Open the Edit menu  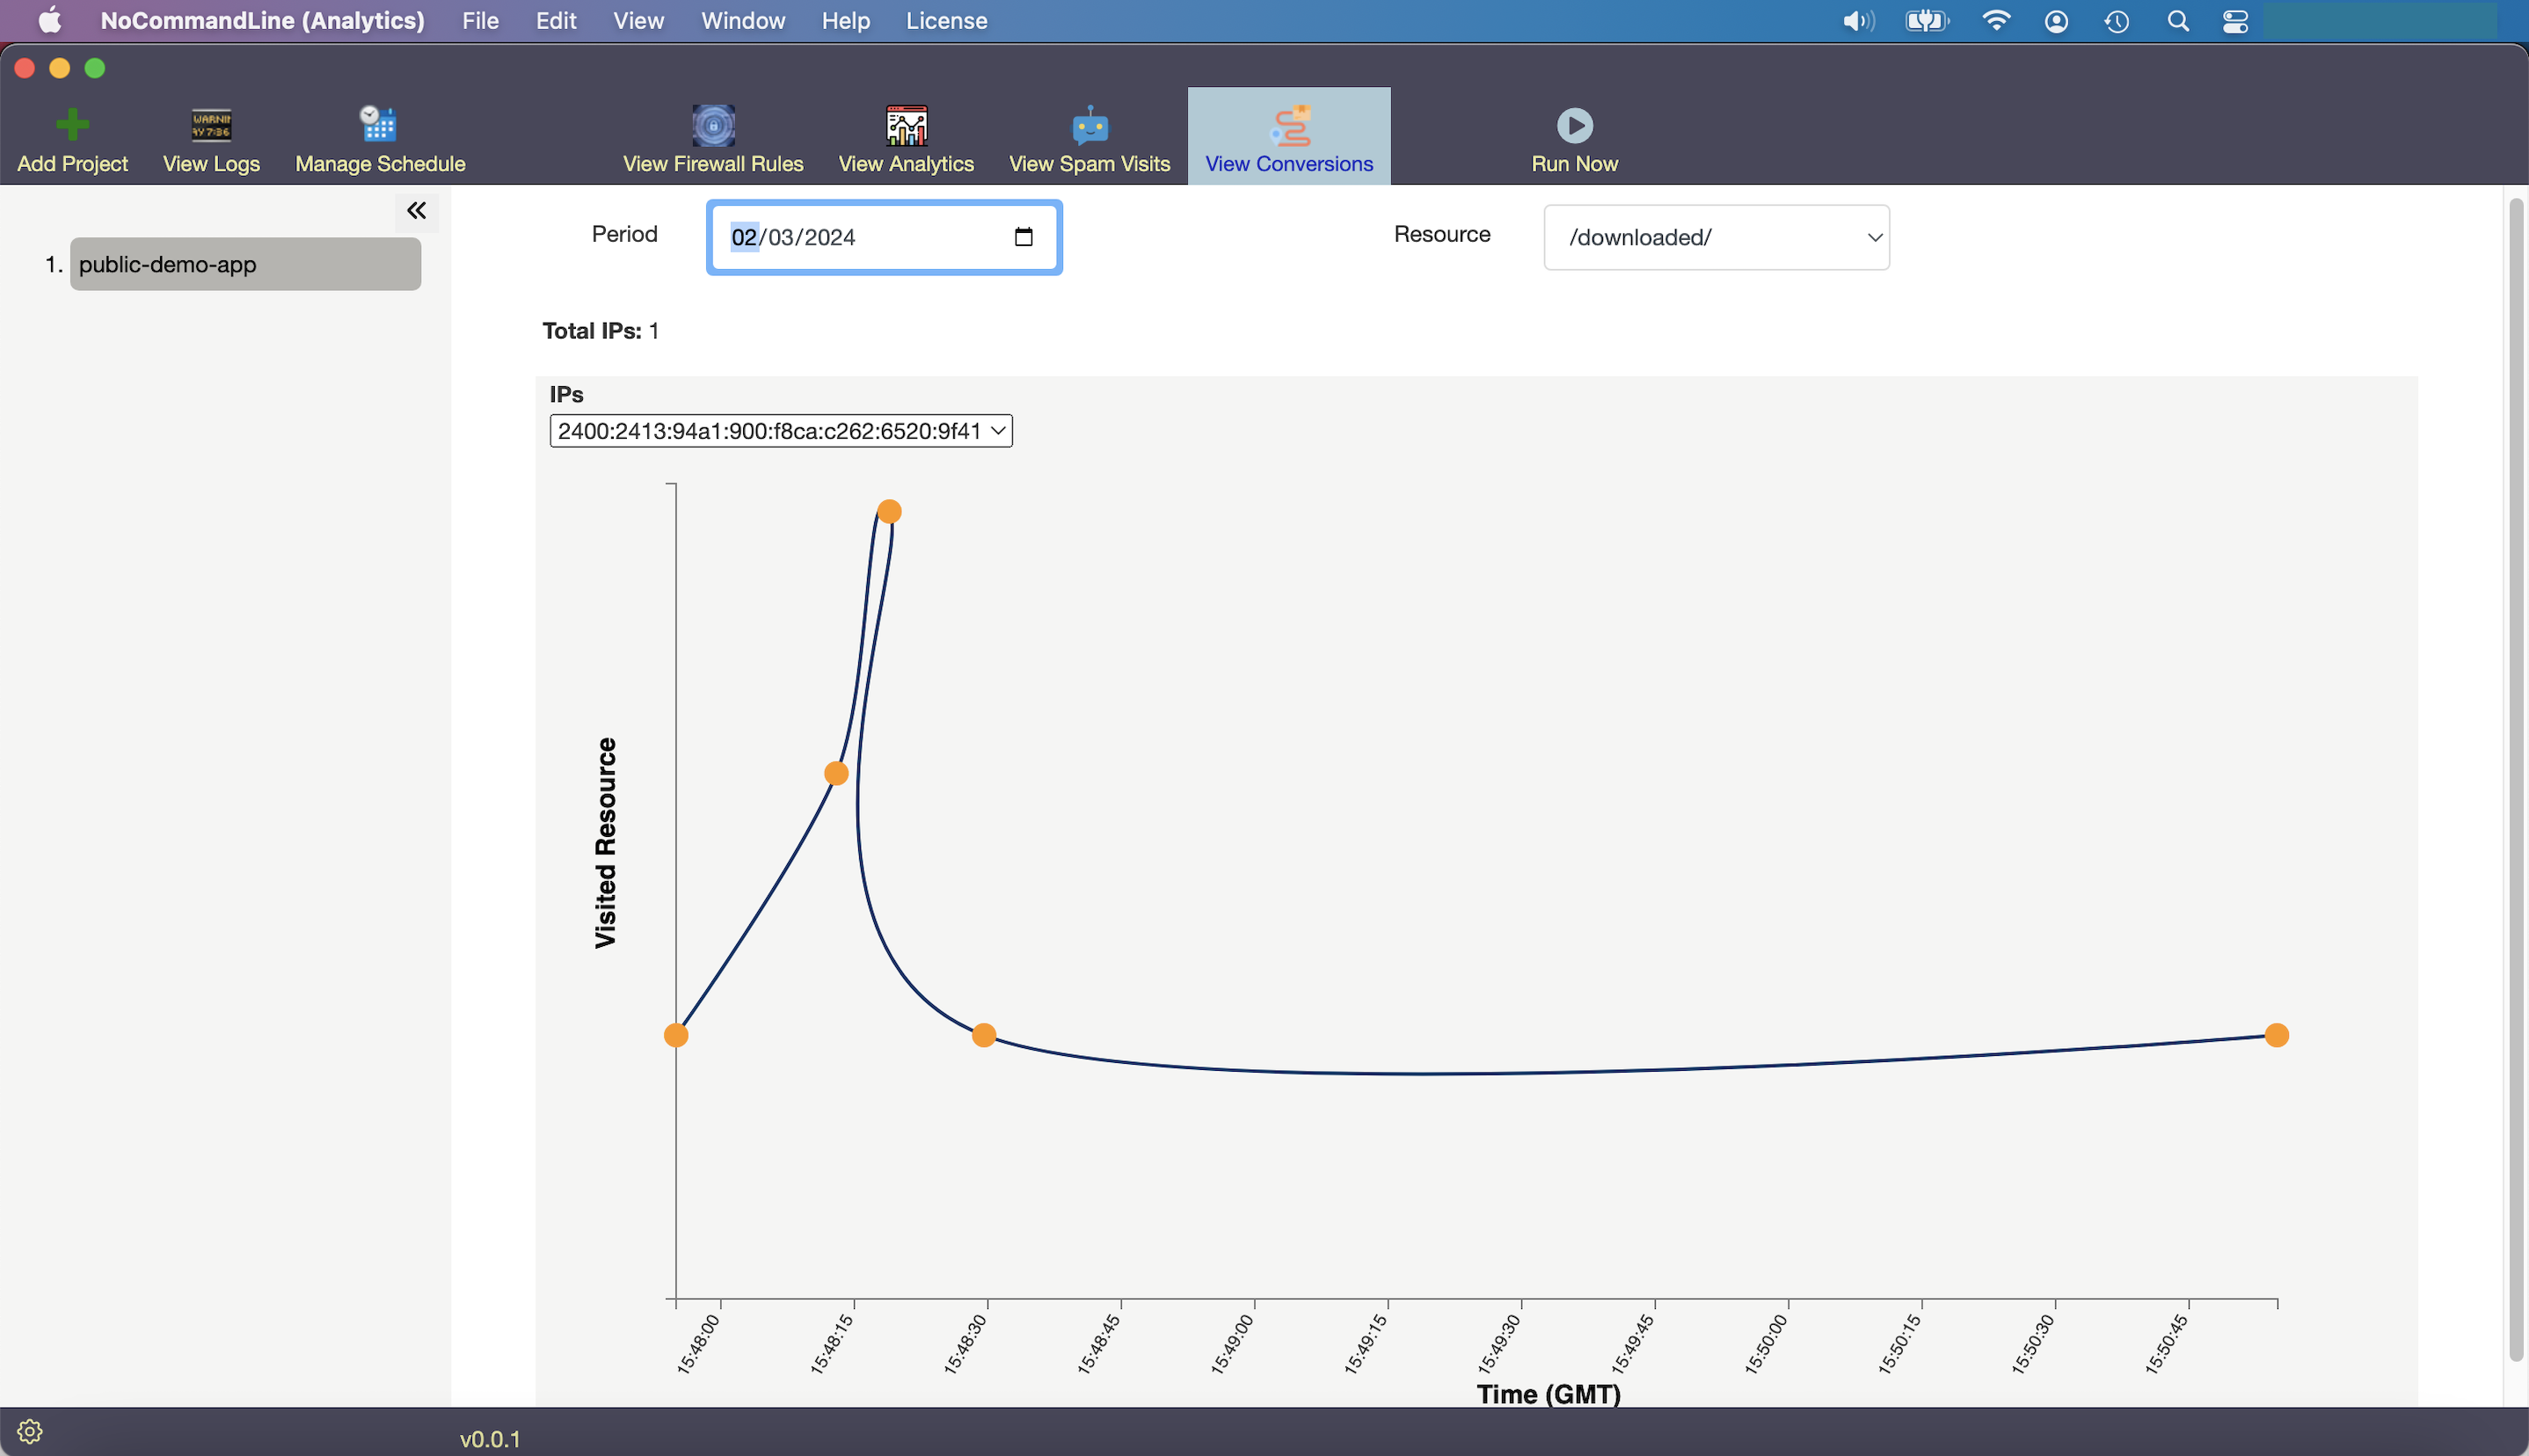(x=556, y=20)
